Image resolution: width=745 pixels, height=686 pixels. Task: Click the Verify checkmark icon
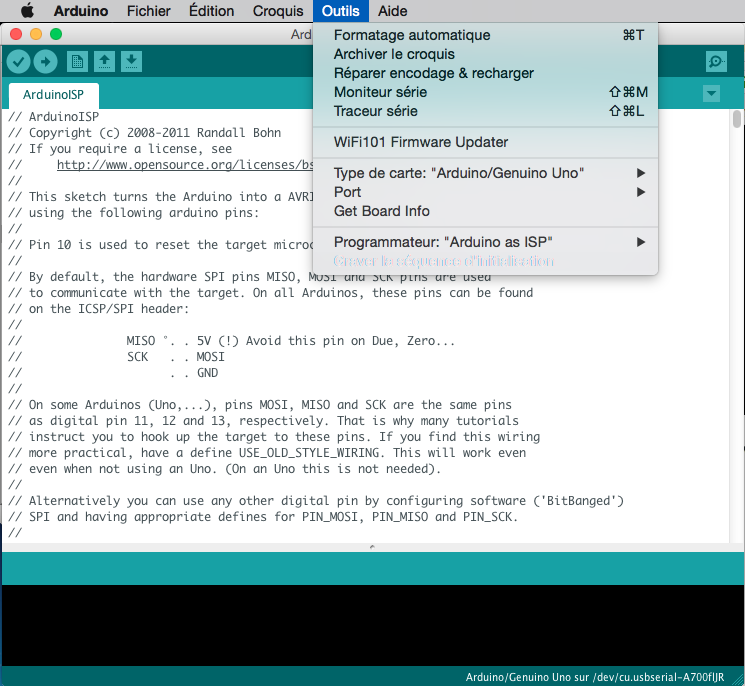(x=19, y=62)
